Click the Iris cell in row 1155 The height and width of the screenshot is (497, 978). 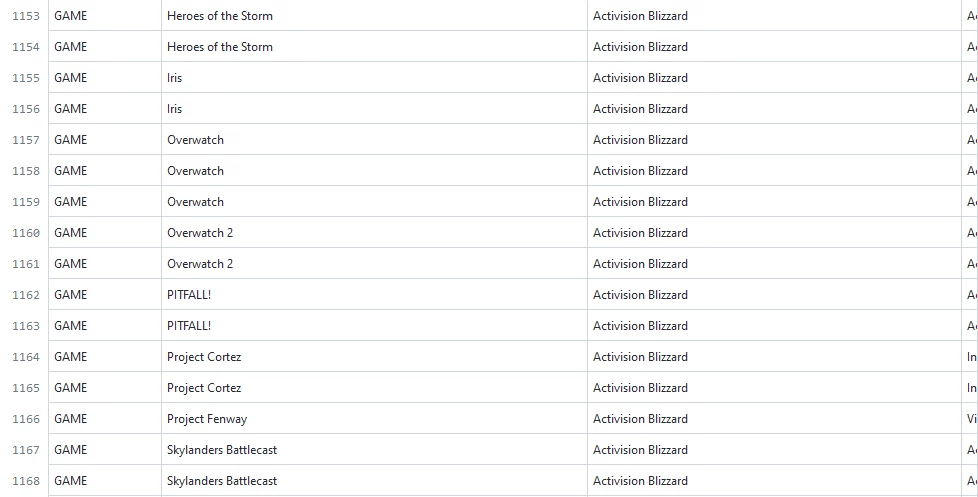tap(374, 78)
